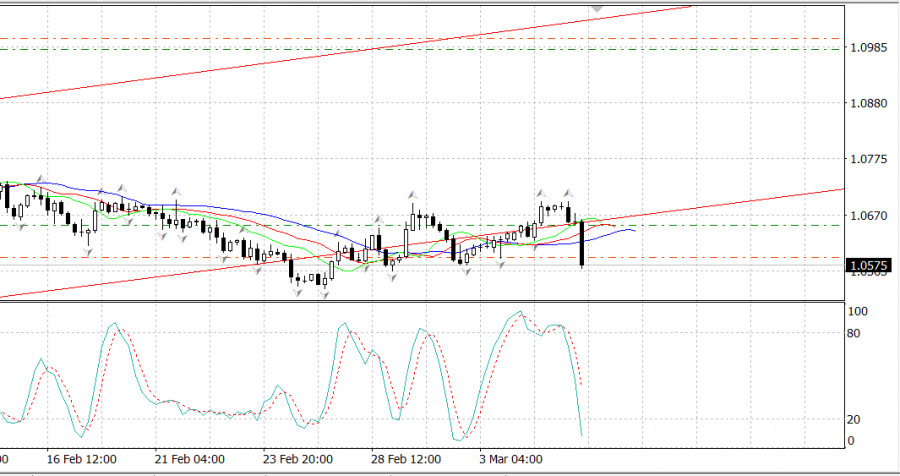The image size is (900, 476).
Task: Click the 1.0775 price axis label
Action: coord(867,160)
